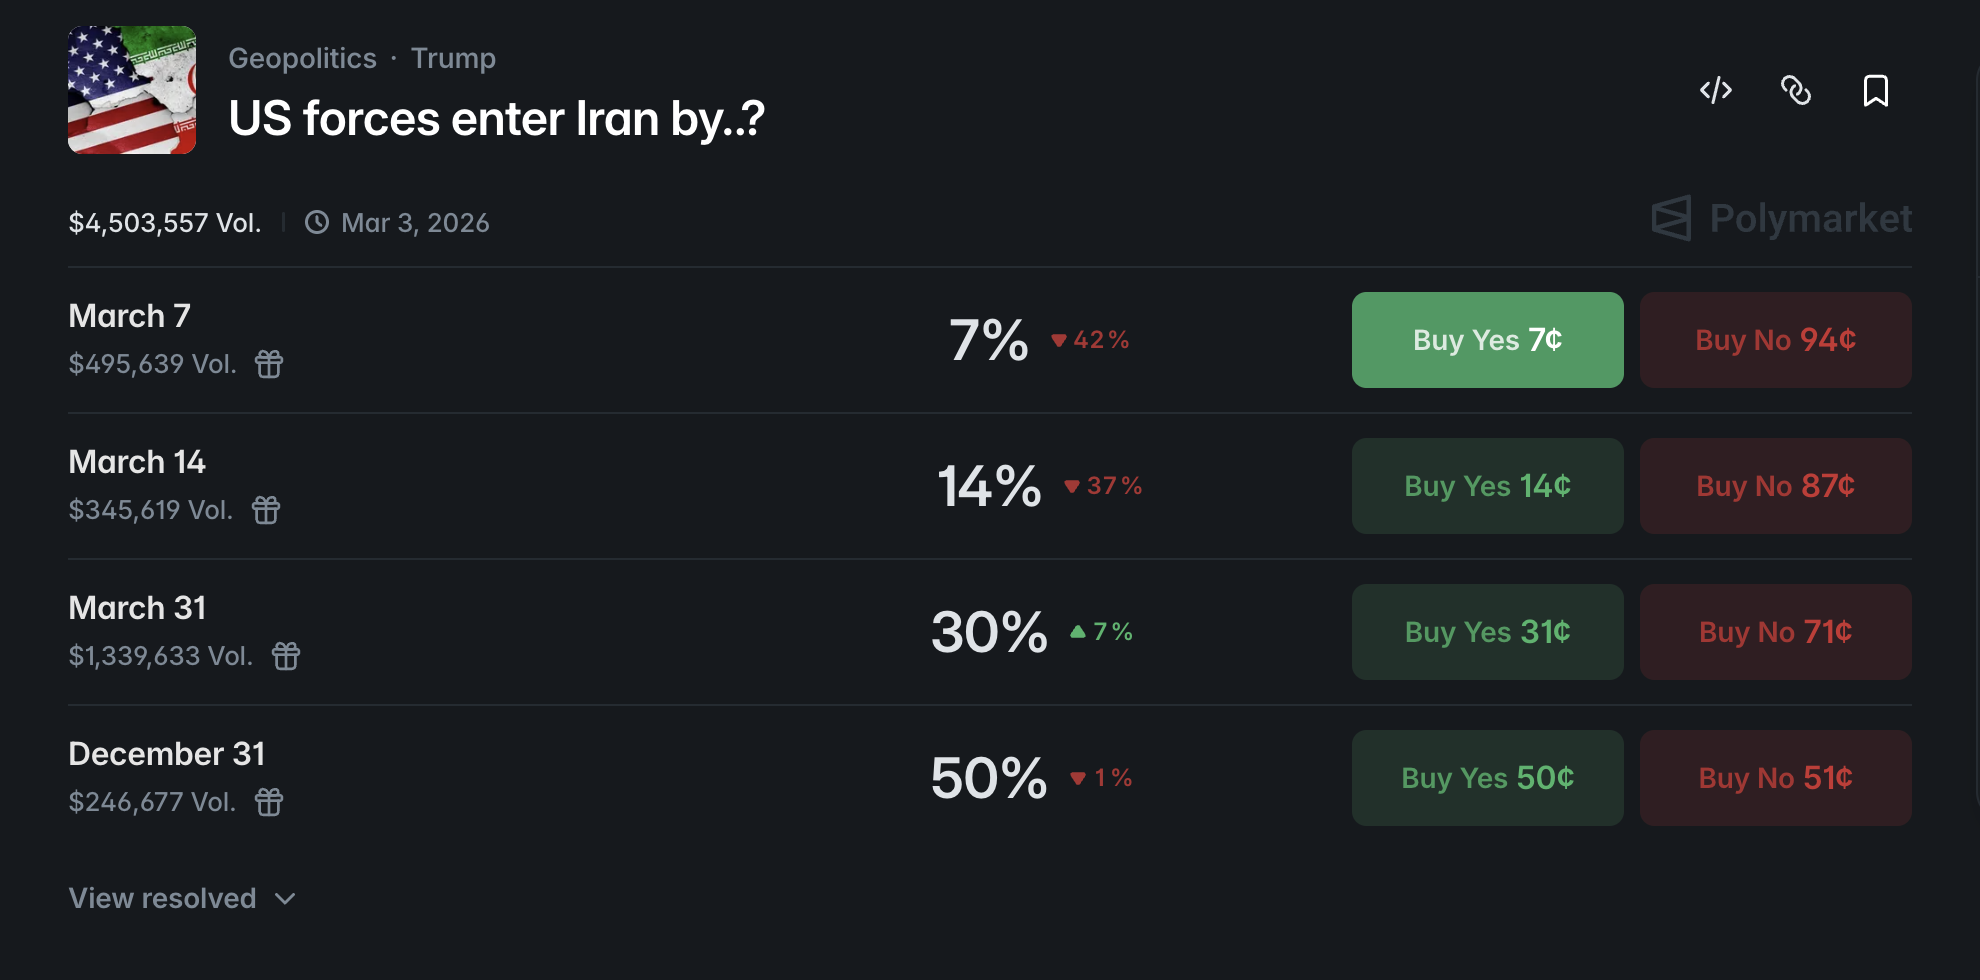Click the Polymarket logo
This screenshot has height=980, width=1980.
1781,218
